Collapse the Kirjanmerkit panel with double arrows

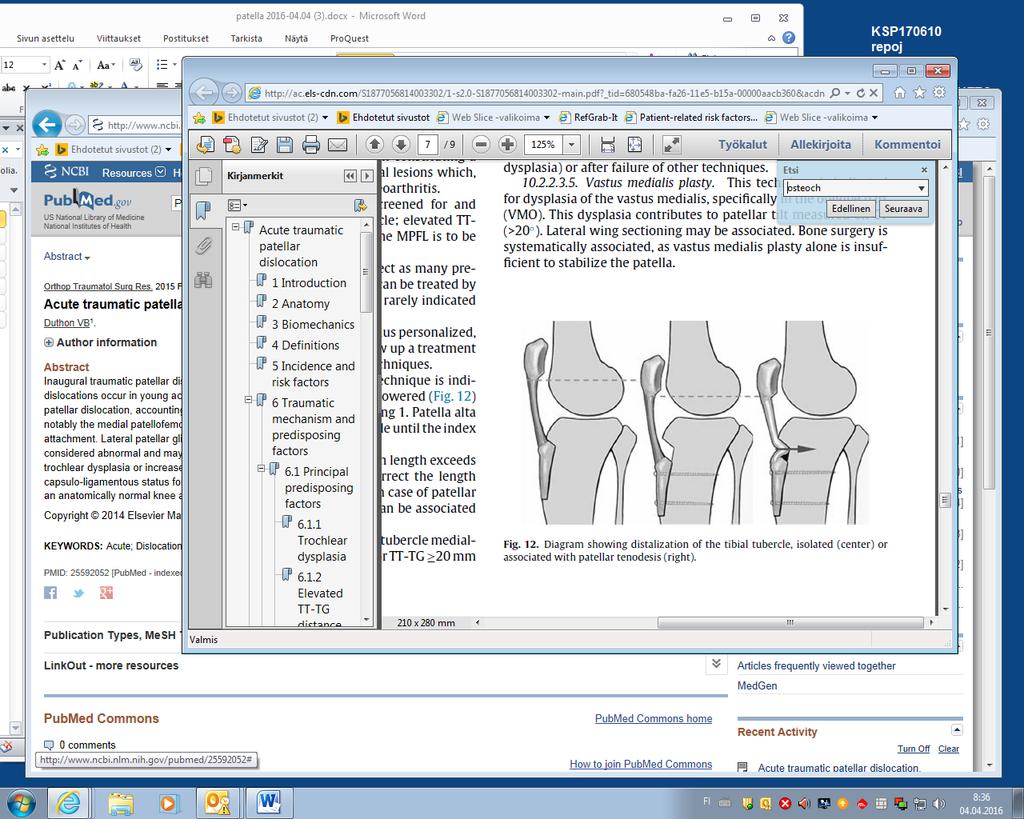point(351,176)
